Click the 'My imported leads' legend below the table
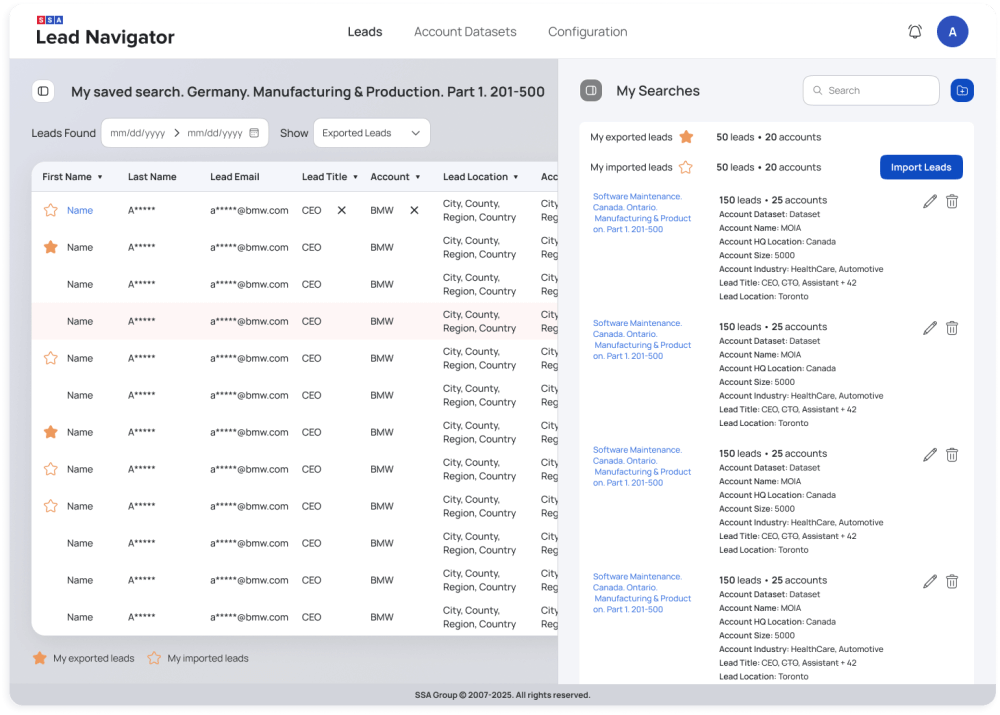 click(208, 658)
